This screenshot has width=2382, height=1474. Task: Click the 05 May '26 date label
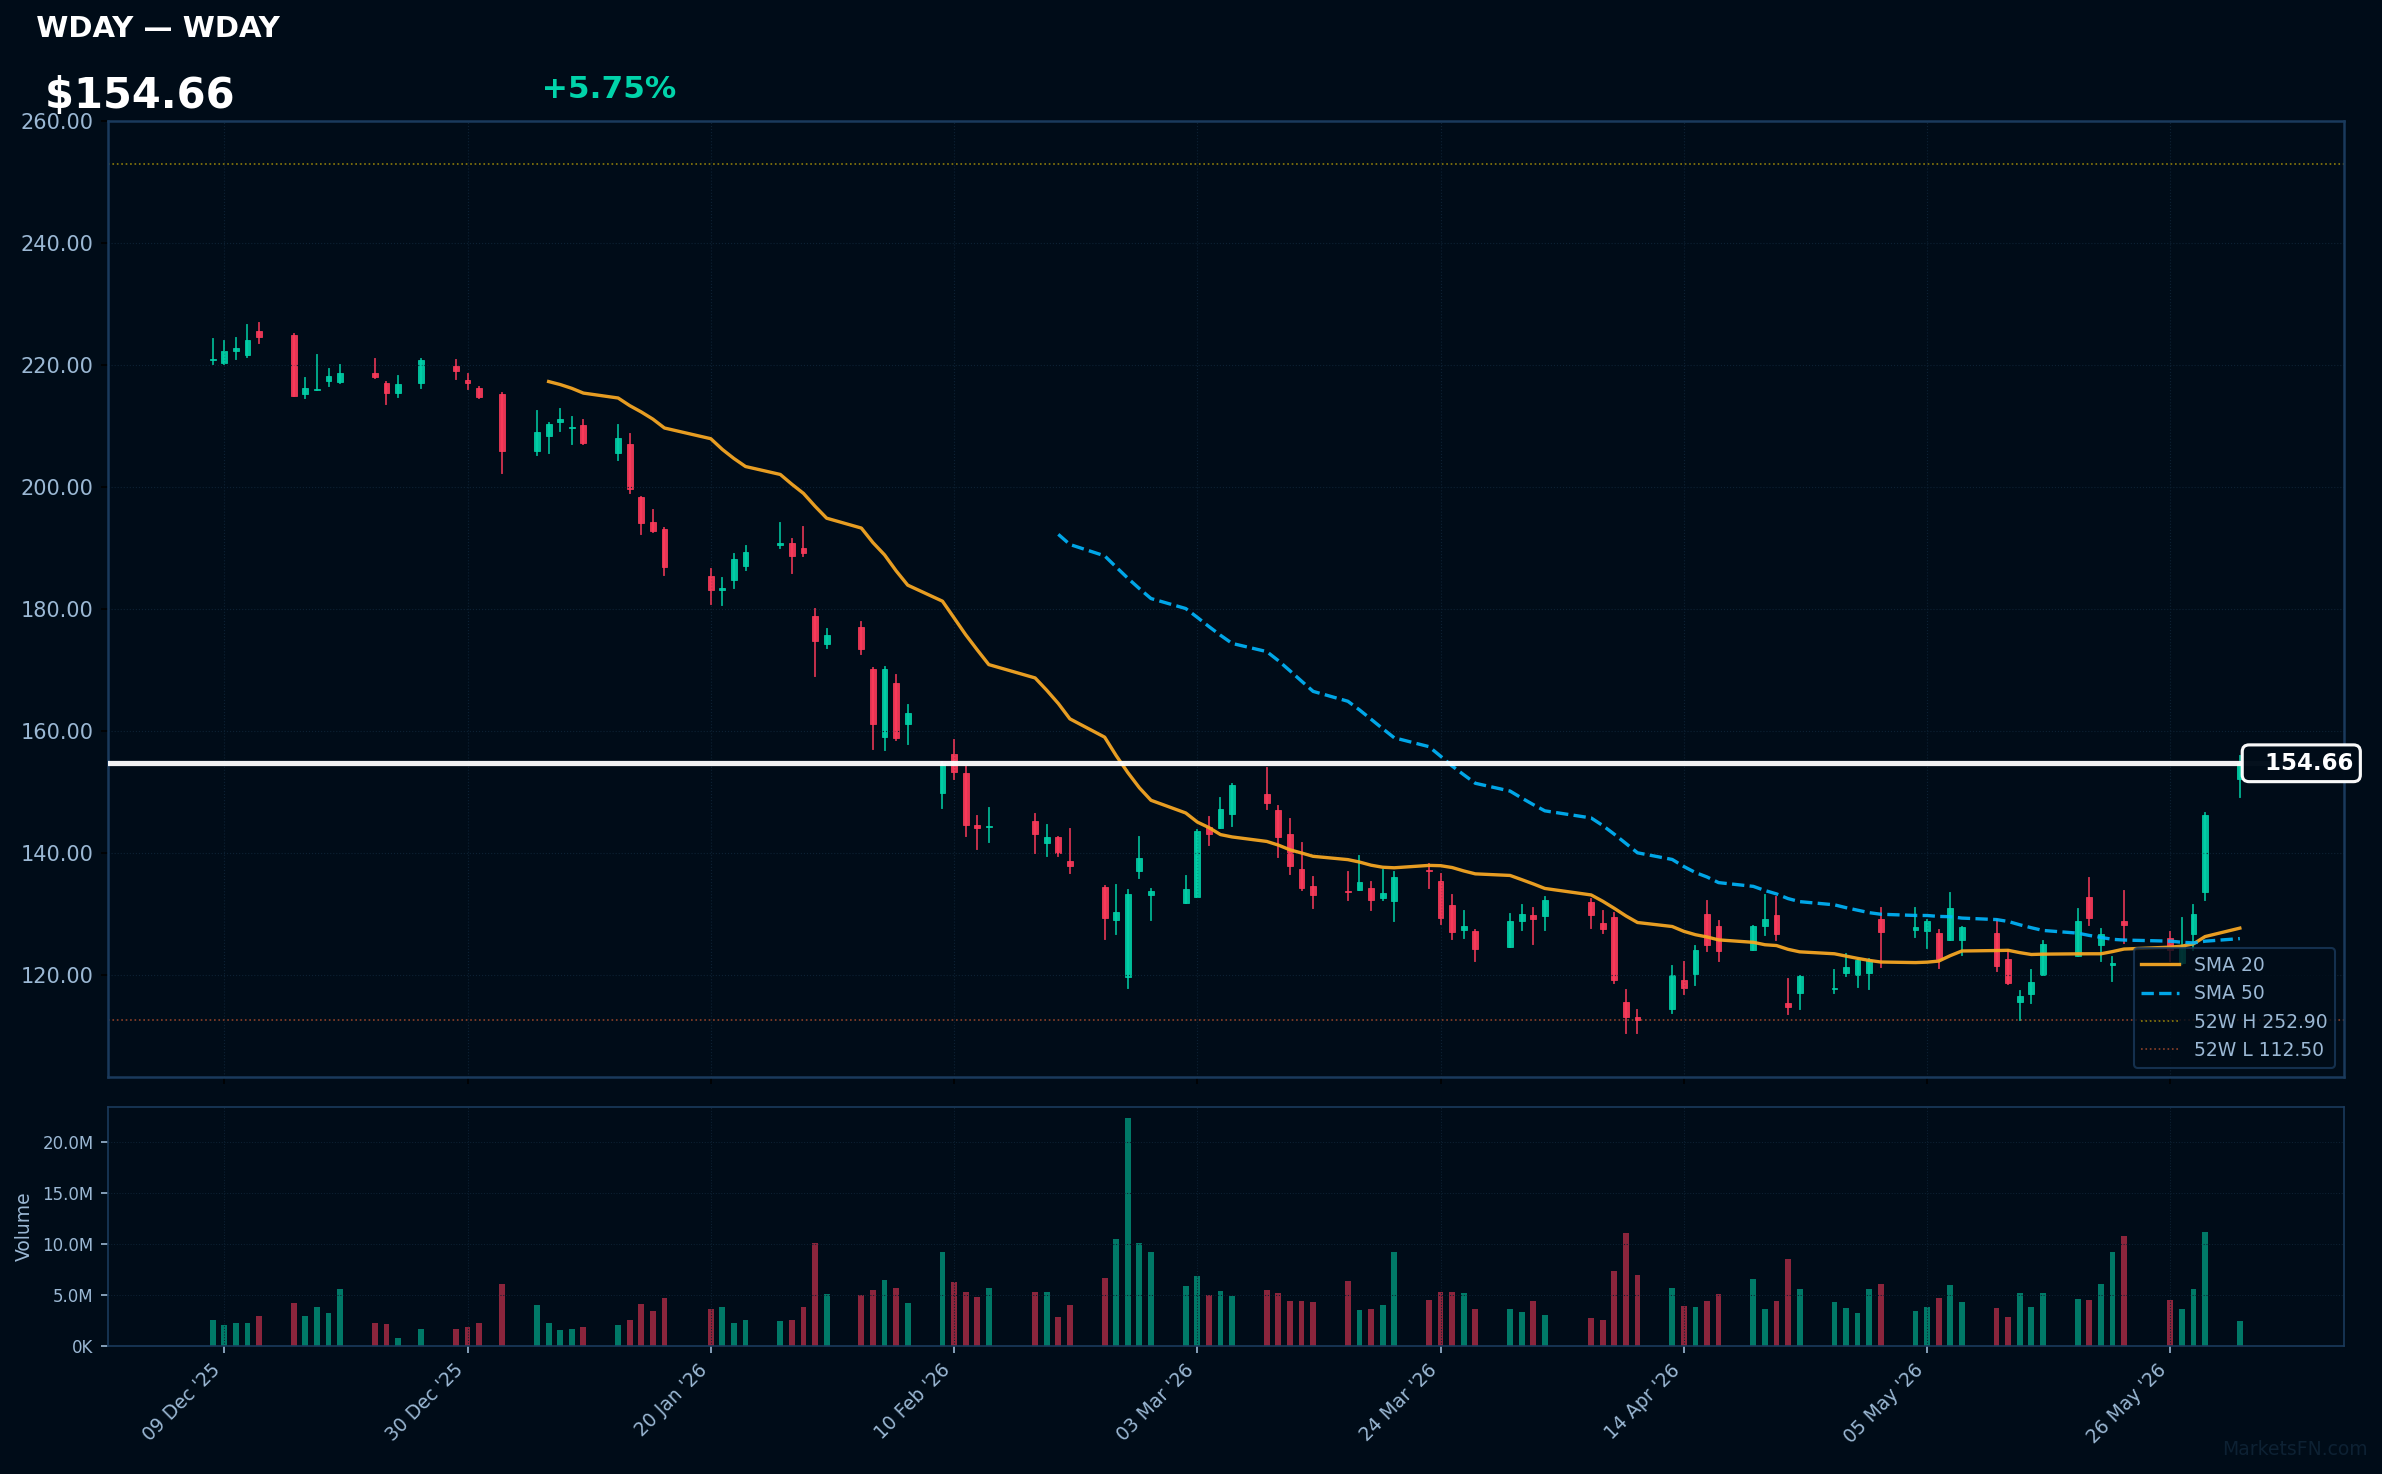pos(1884,1402)
